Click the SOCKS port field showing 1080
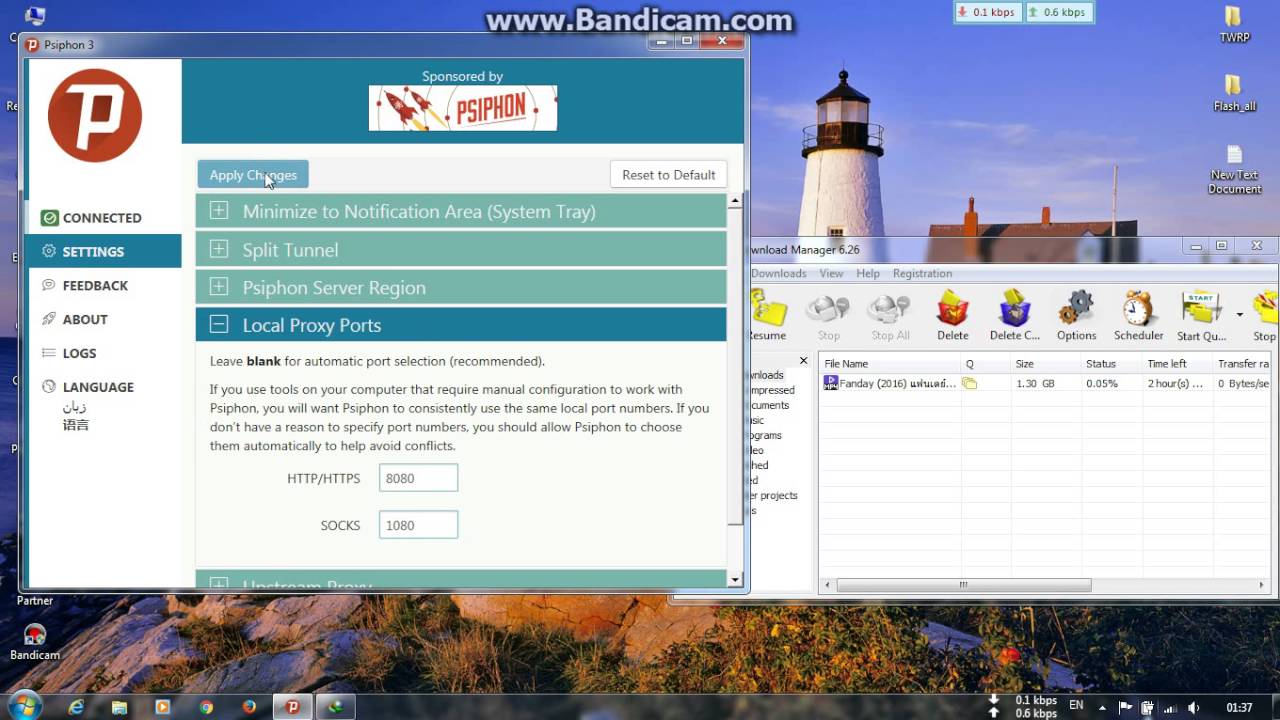 point(418,525)
